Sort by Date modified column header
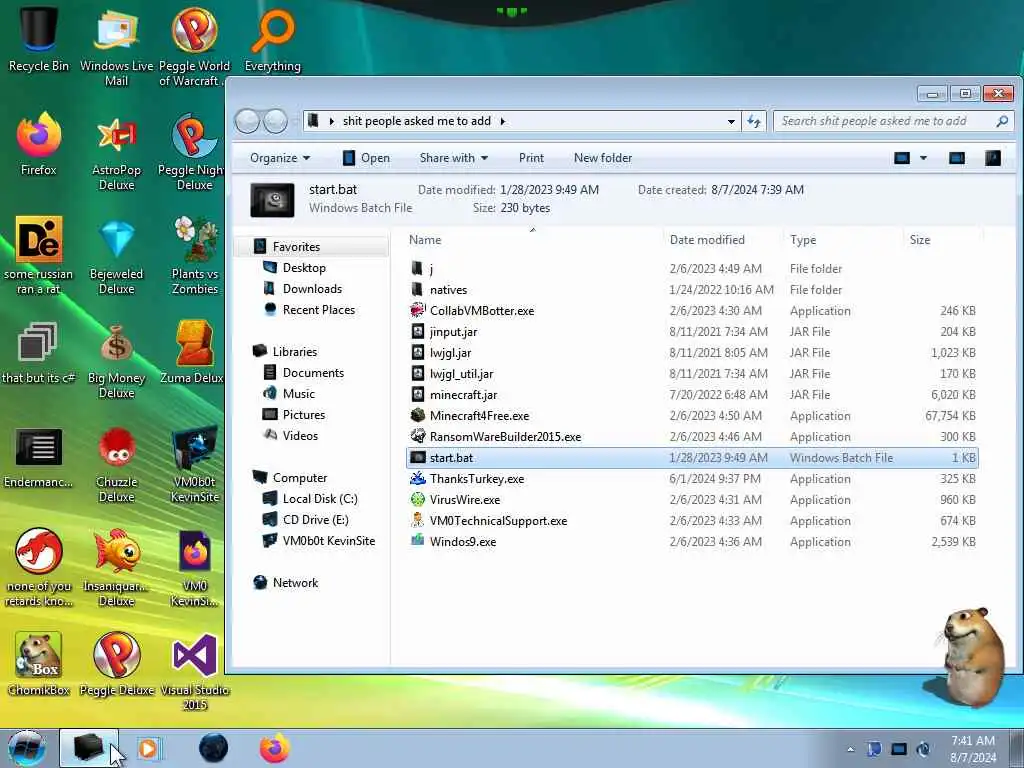This screenshot has height=768, width=1024. point(722,240)
